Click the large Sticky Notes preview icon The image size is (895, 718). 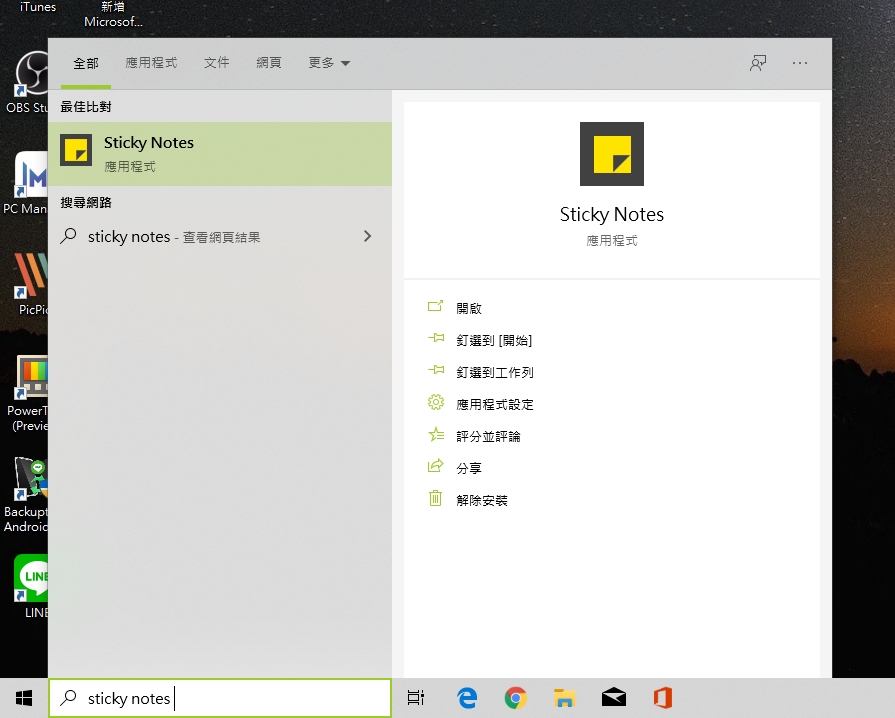click(x=611, y=154)
